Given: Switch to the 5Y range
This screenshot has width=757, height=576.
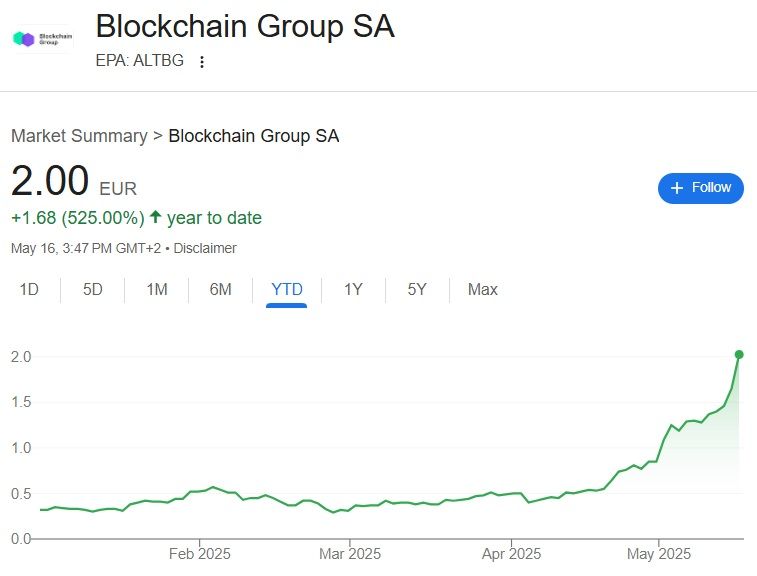Looking at the screenshot, I should [417, 290].
